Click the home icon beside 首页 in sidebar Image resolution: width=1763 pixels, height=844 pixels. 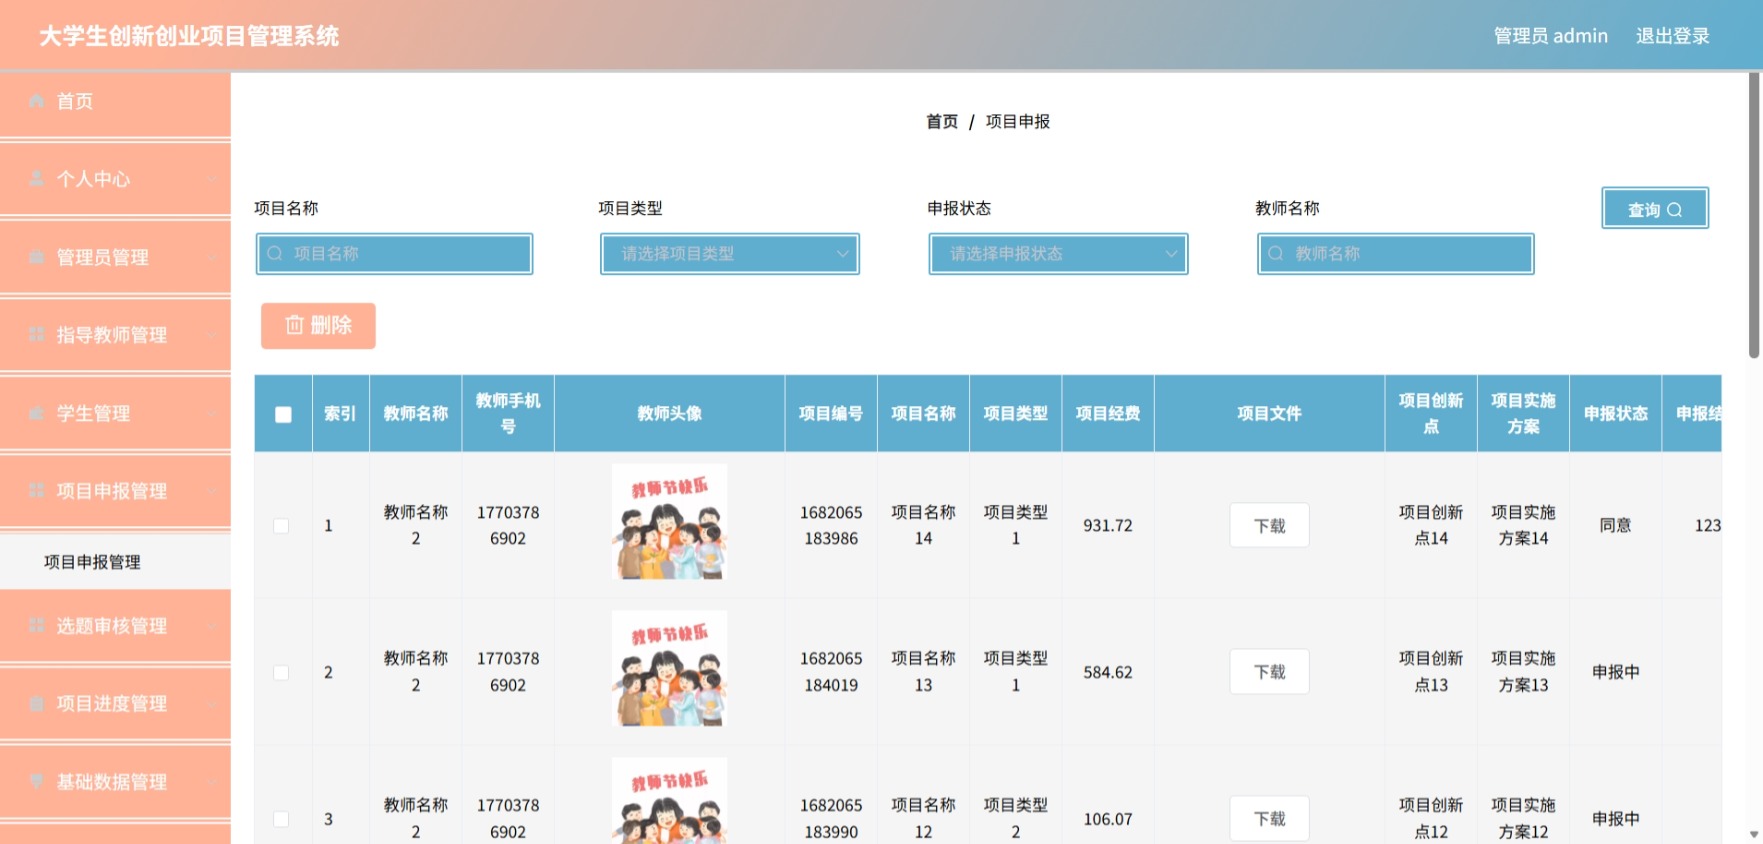coord(37,101)
